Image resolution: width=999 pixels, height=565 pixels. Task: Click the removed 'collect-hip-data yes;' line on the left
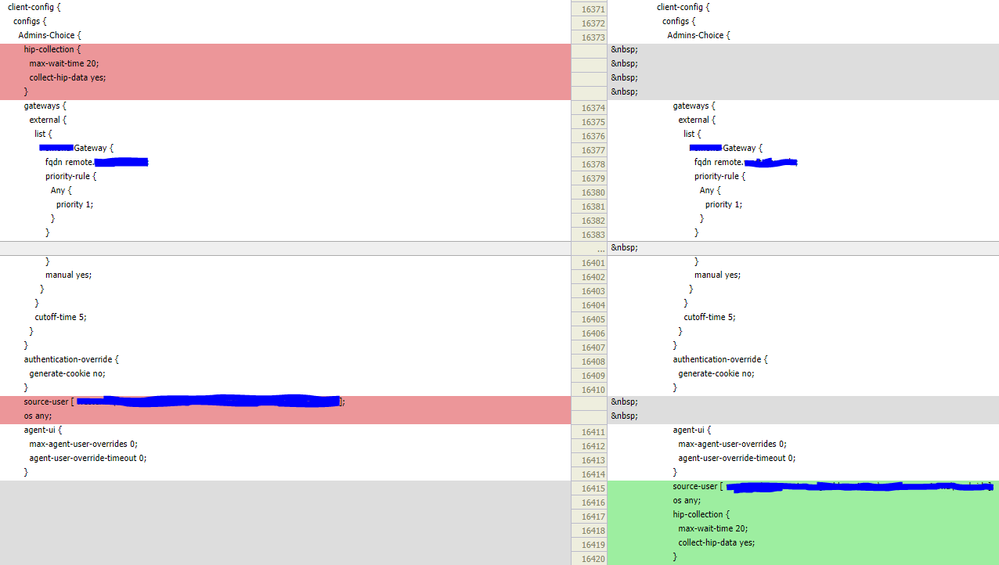[x=285, y=78]
